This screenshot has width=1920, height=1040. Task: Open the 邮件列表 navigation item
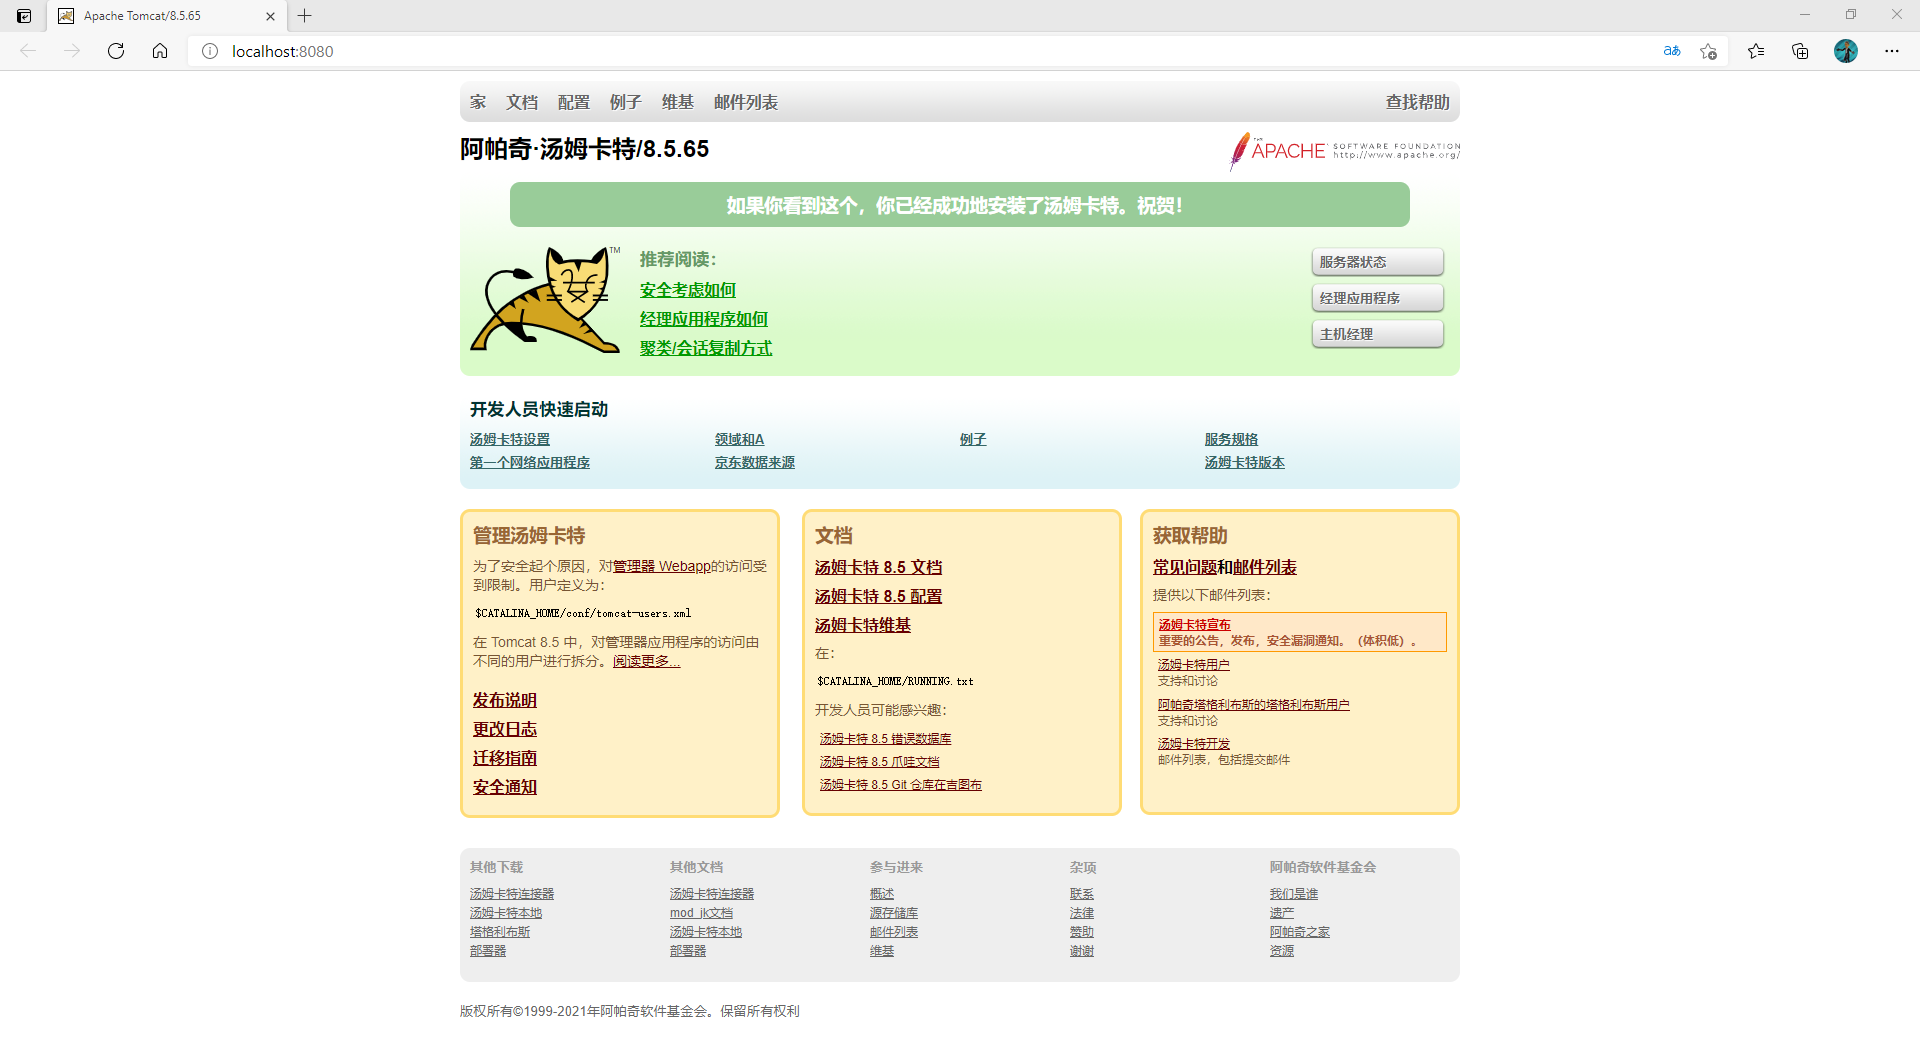click(746, 102)
